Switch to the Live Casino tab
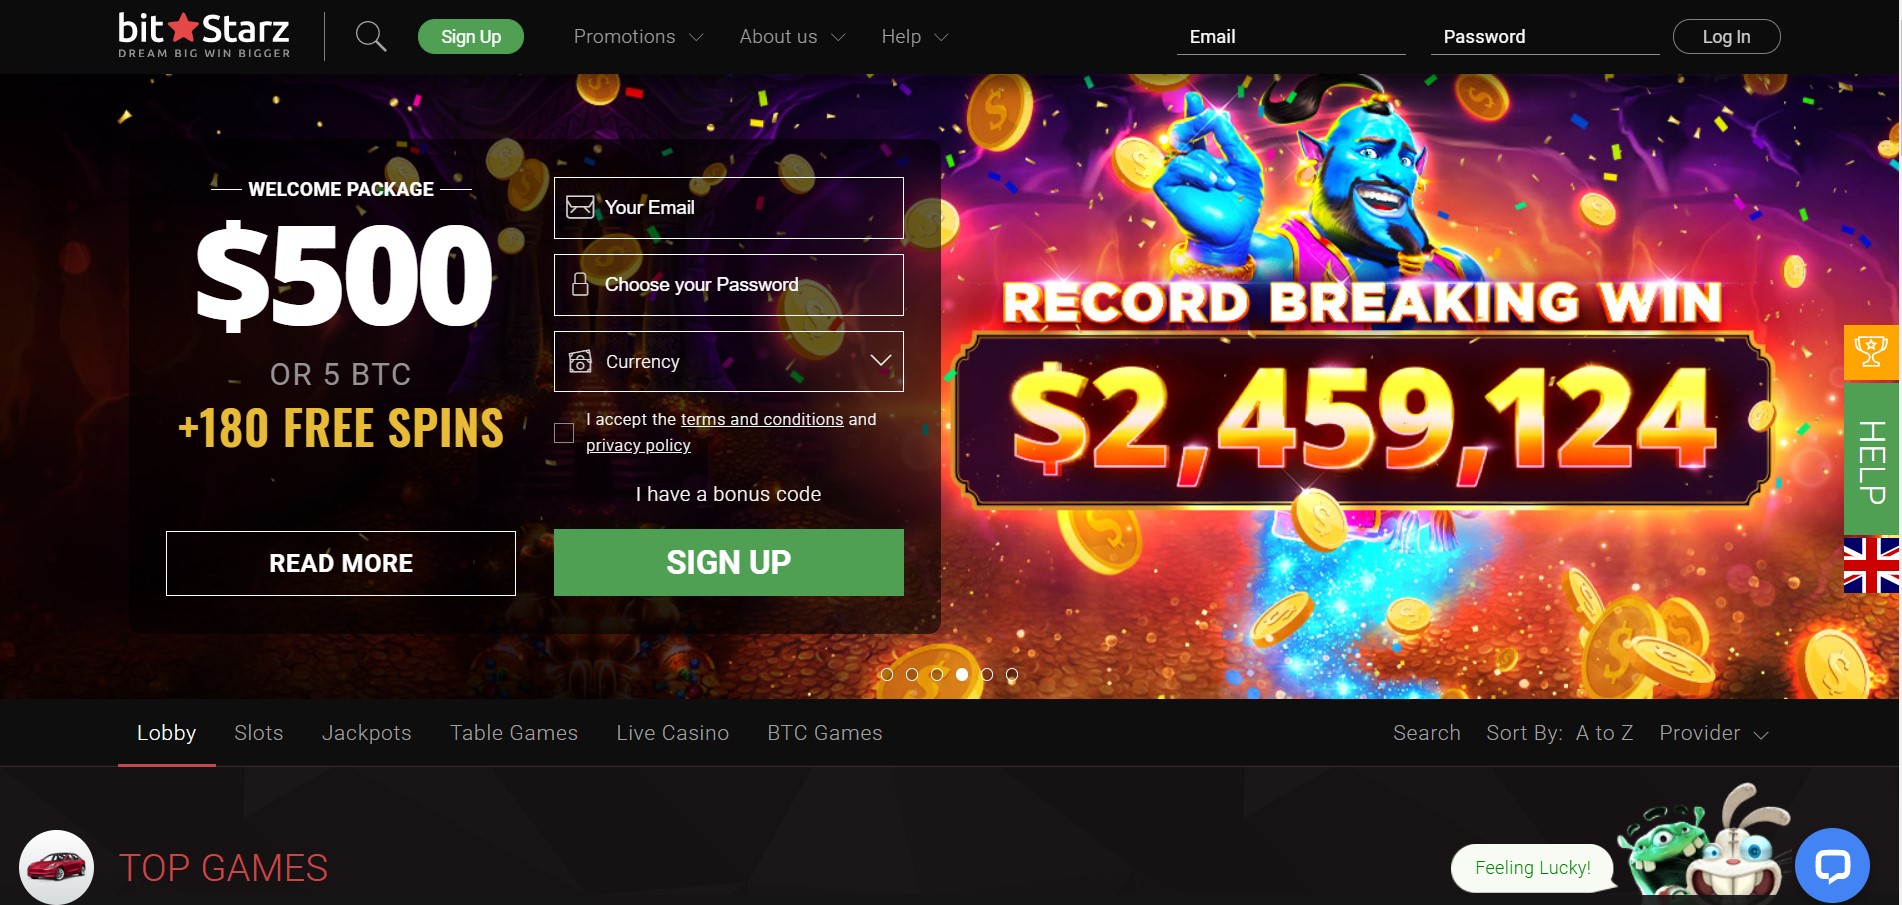Screen dimensions: 1902x905 point(673,733)
